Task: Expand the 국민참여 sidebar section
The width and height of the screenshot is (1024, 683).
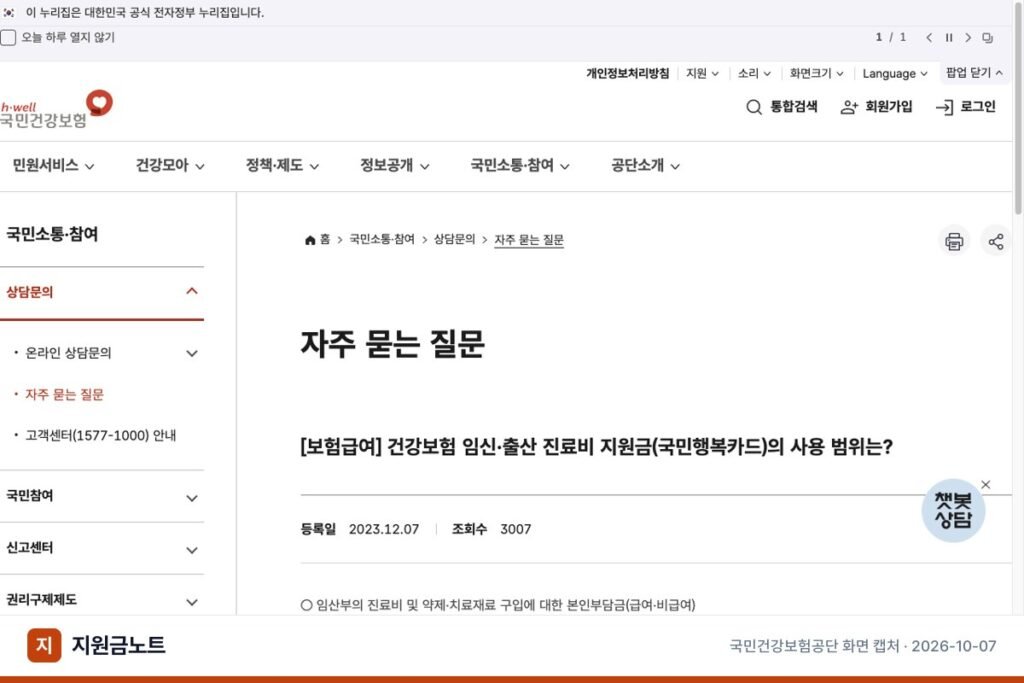Action: 102,496
